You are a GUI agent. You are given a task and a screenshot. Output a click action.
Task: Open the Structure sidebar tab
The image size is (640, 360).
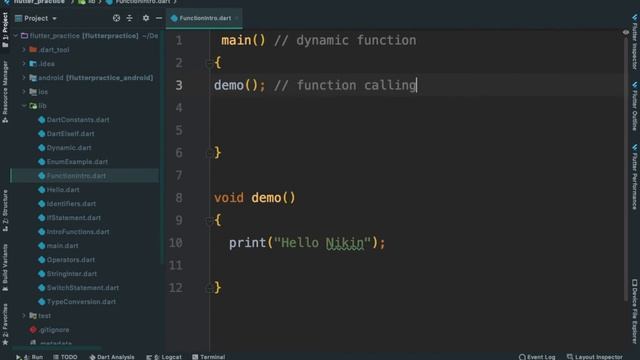(5, 211)
